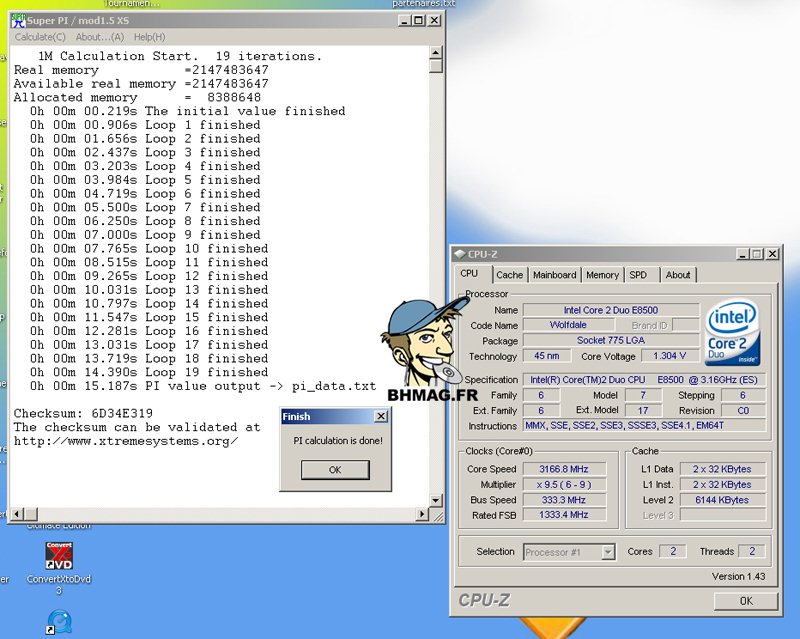Image resolution: width=800 pixels, height=639 pixels.
Task: Close the Super PI window
Action: (x=434, y=20)
